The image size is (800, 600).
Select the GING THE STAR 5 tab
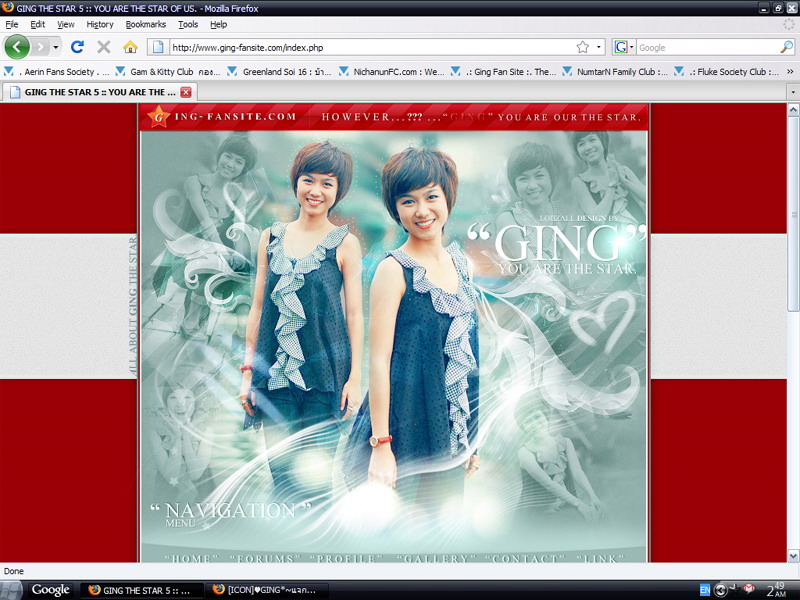pyautogui.click(x=100, y=92)
